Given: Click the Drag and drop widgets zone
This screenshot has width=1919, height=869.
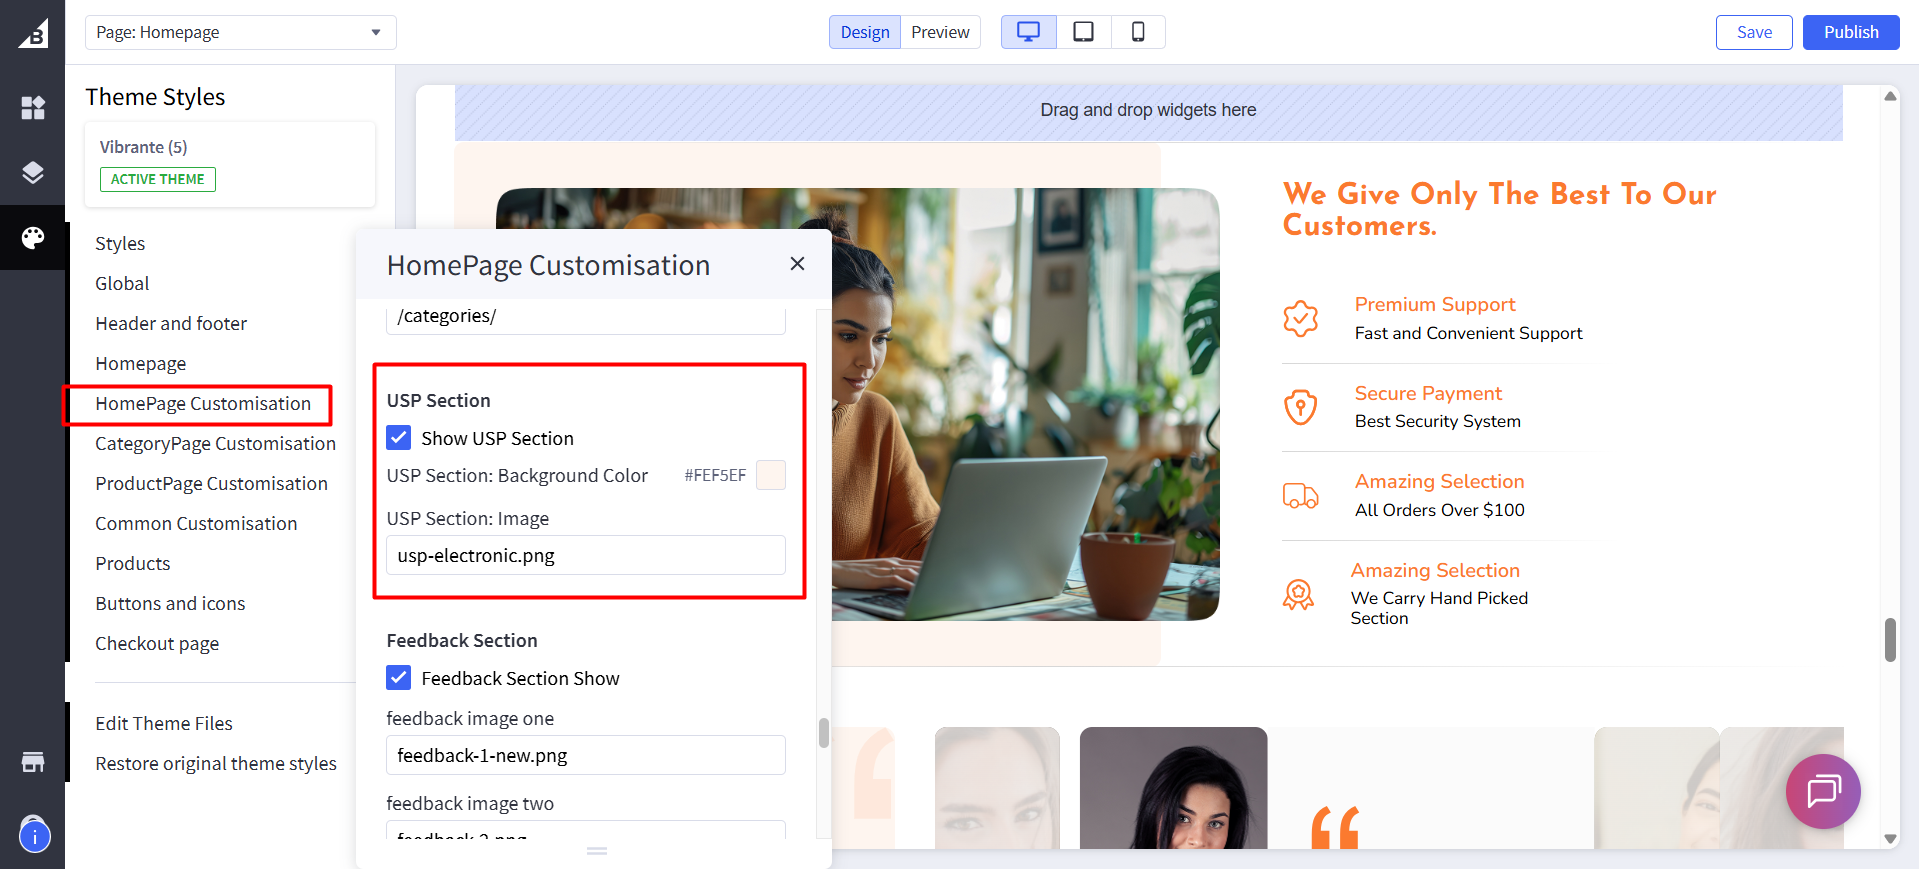Looking at the screenshot, I should point(1148,110).
